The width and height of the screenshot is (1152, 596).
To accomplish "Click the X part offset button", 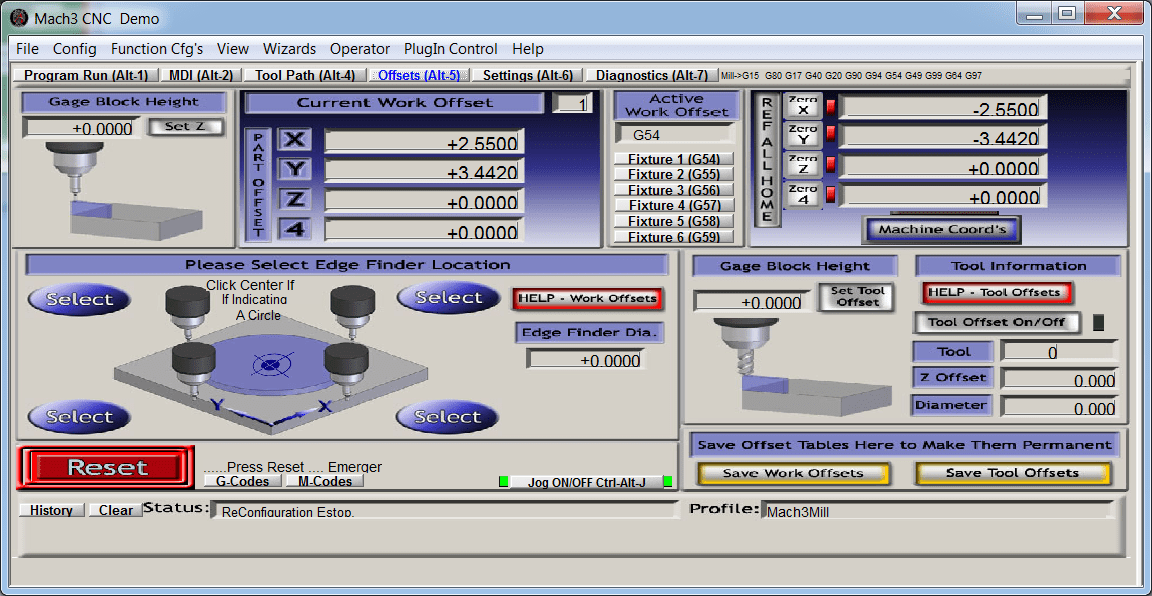I will click(294, 140).
